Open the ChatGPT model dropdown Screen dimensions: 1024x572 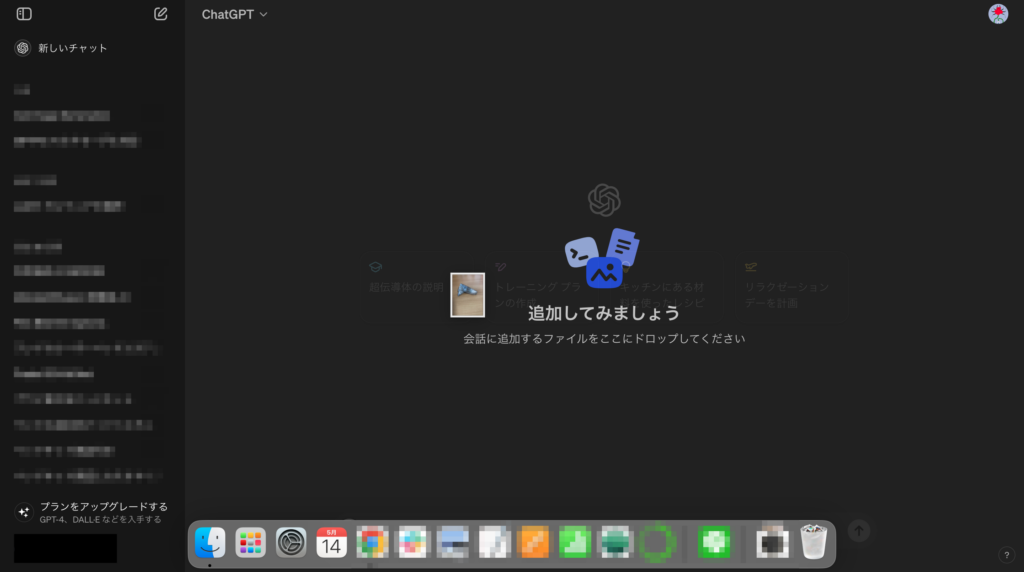234,14
